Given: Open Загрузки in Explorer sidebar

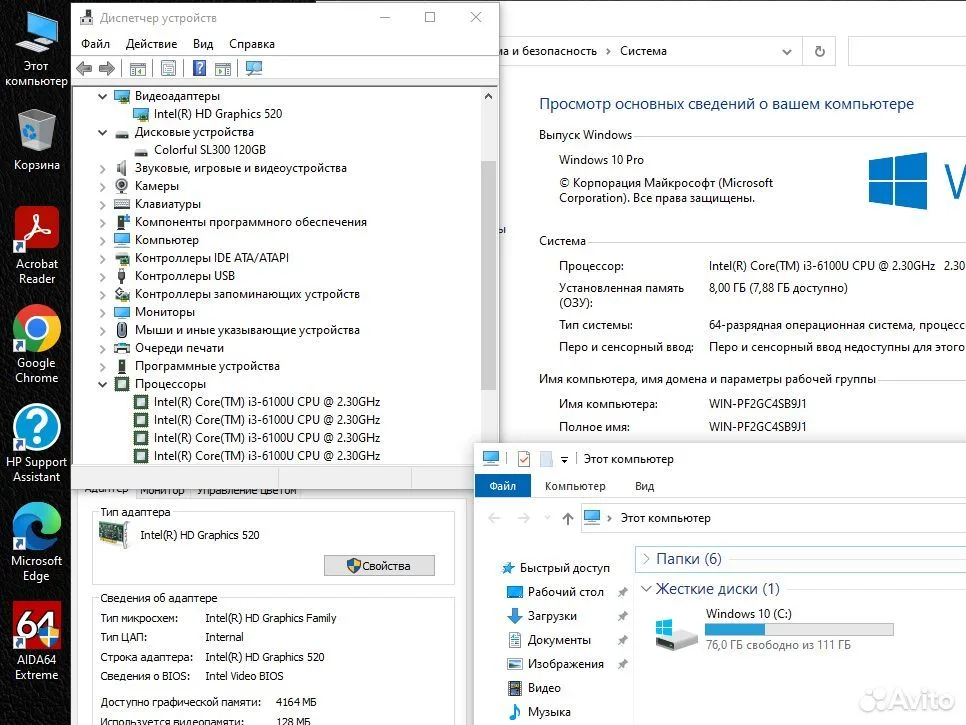Looking at the screenshot, I should [x=551, y=616].
